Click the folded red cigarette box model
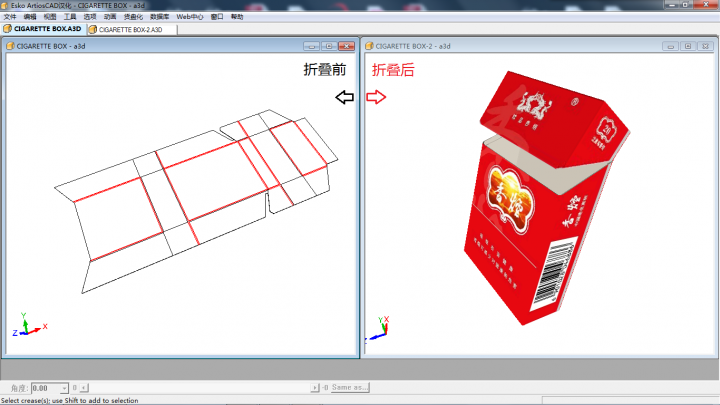Viewport: 720px width, 405px height. point(540,200)
